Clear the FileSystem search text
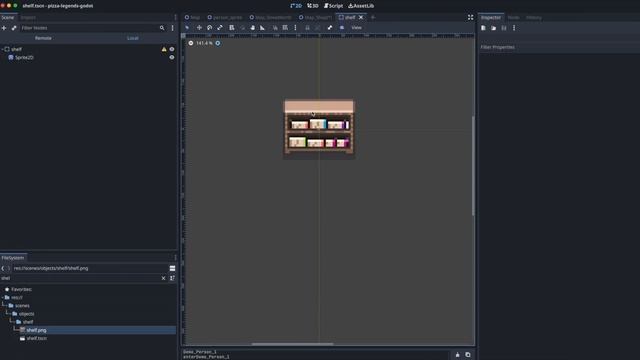 [163, 278]
